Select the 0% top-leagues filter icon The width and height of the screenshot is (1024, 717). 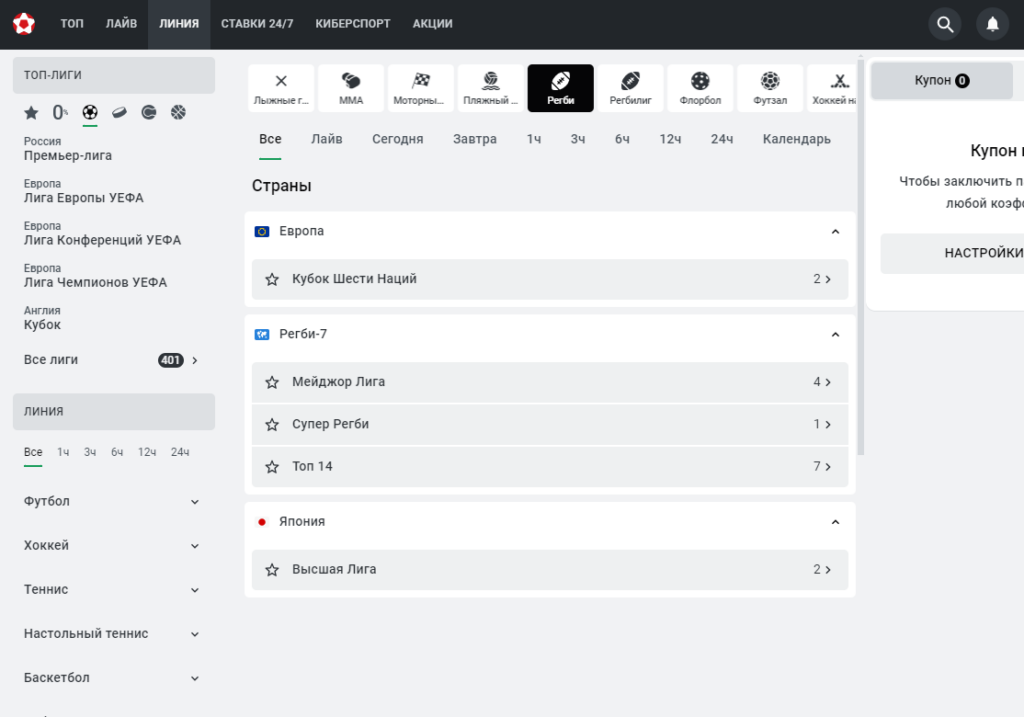(x=59, y=113)
